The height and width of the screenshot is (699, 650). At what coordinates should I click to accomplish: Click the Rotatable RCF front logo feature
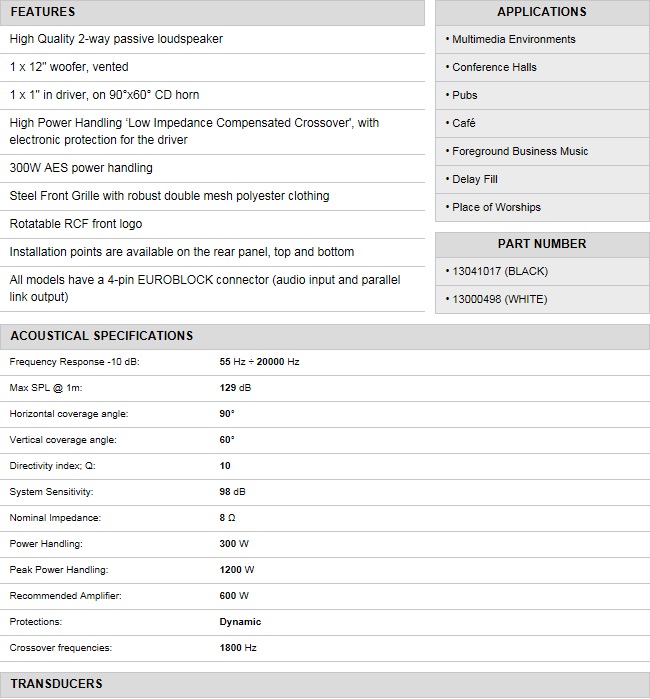coord(76,224)
